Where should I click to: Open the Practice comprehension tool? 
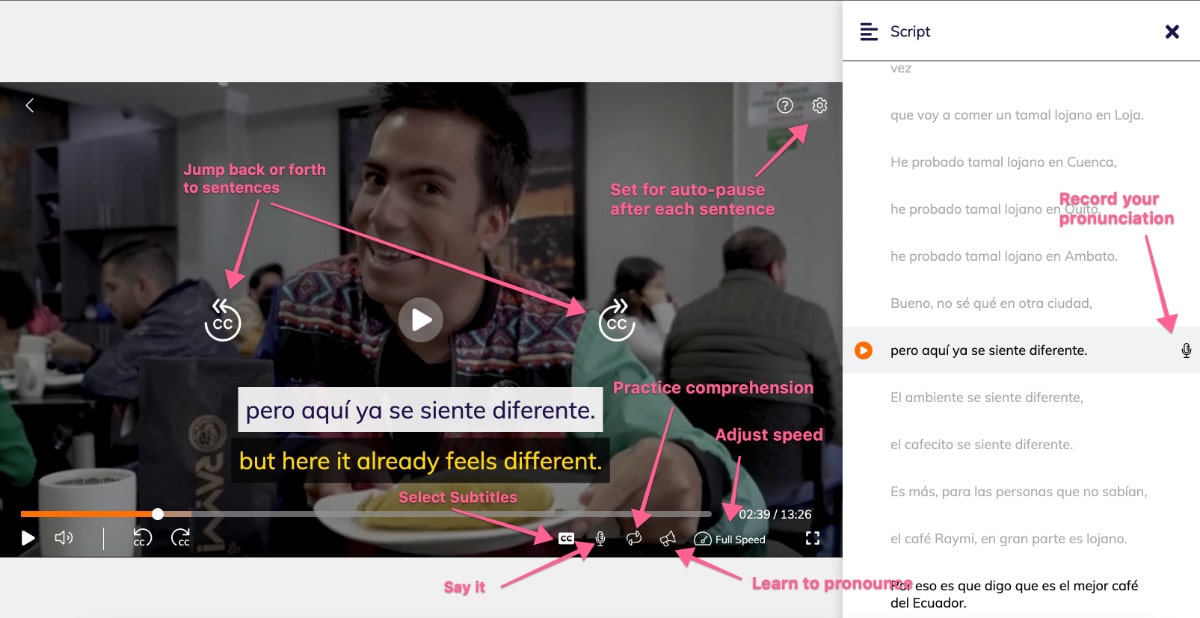click(633, 538)
